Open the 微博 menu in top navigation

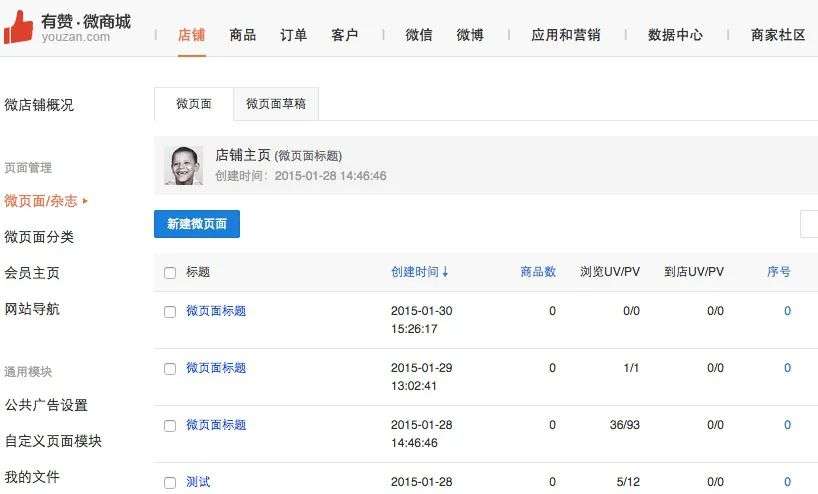470,35
